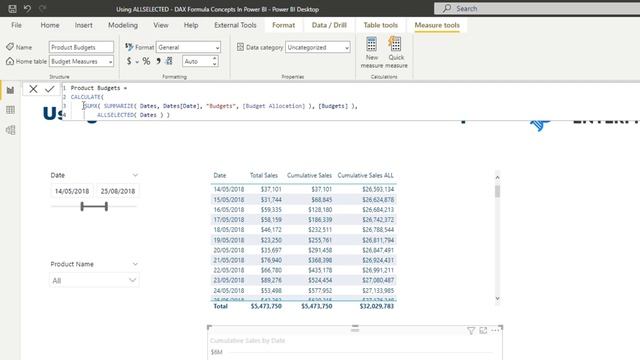Click the Cumulative Sales by Date chart title

coord(247,340)
